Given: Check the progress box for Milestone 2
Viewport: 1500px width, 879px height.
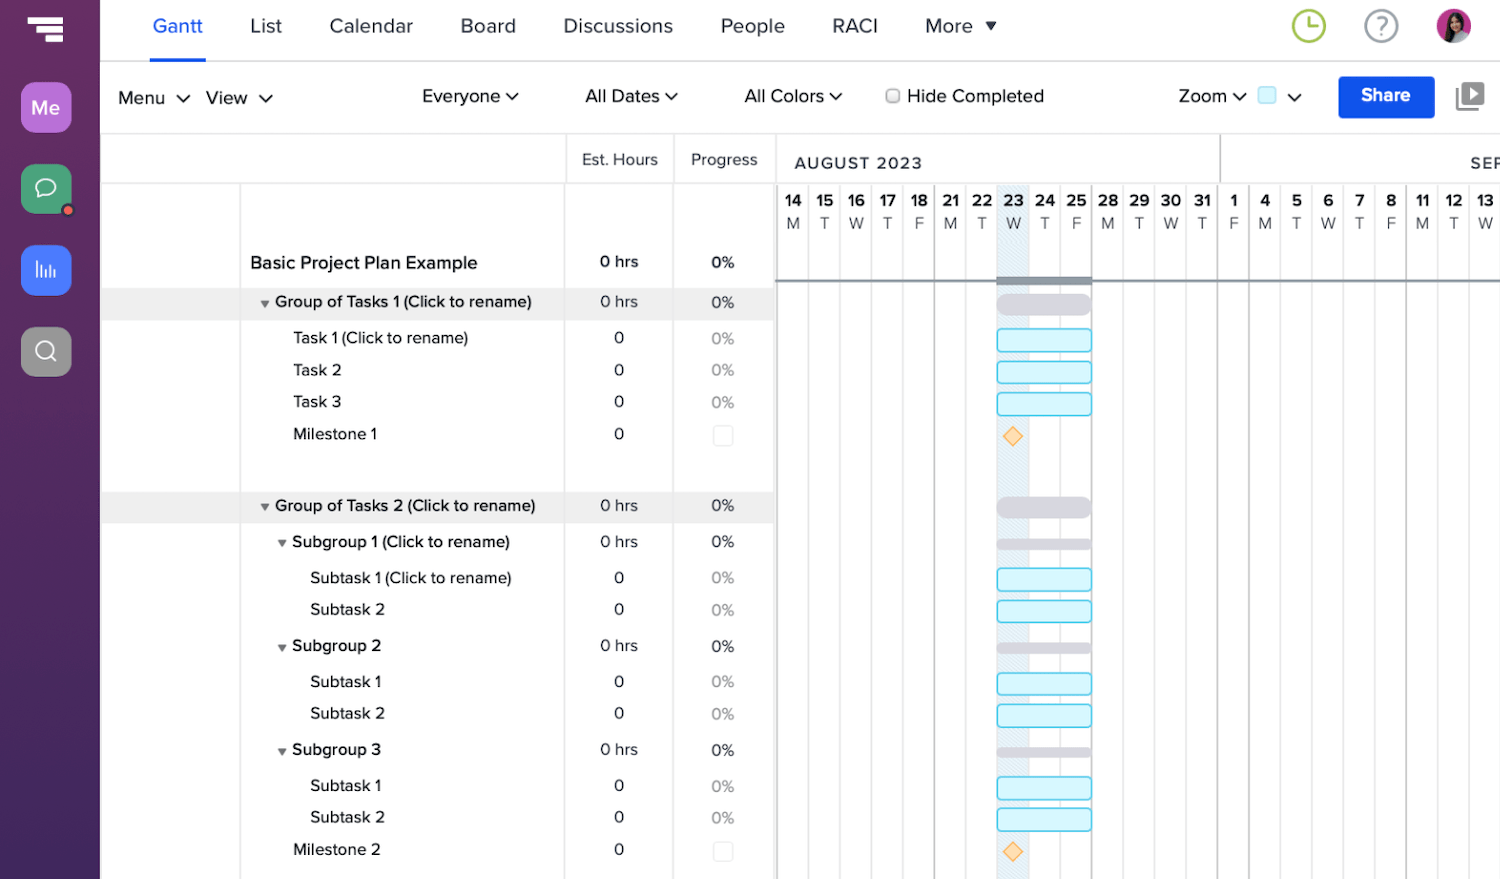Looking at the screenshot, I should click(723, 849).
